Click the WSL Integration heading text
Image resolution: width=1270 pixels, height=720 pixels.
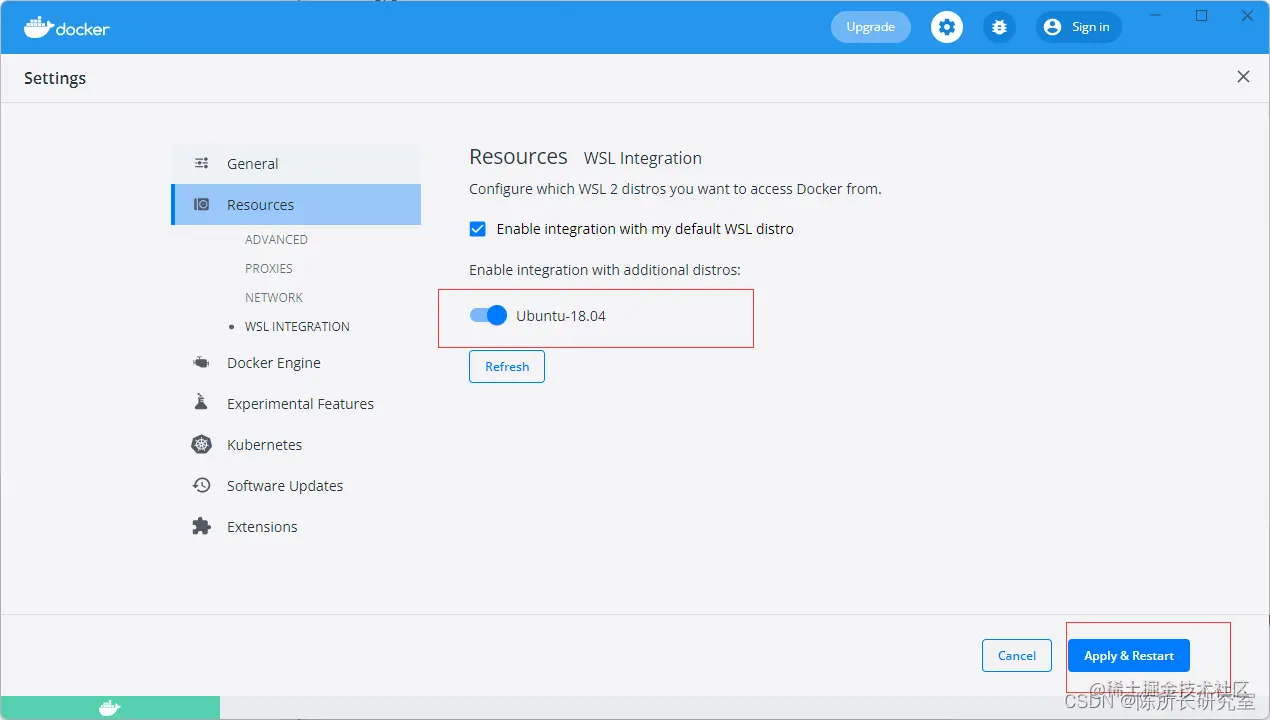pyautogui.click(x=643, y=158)
